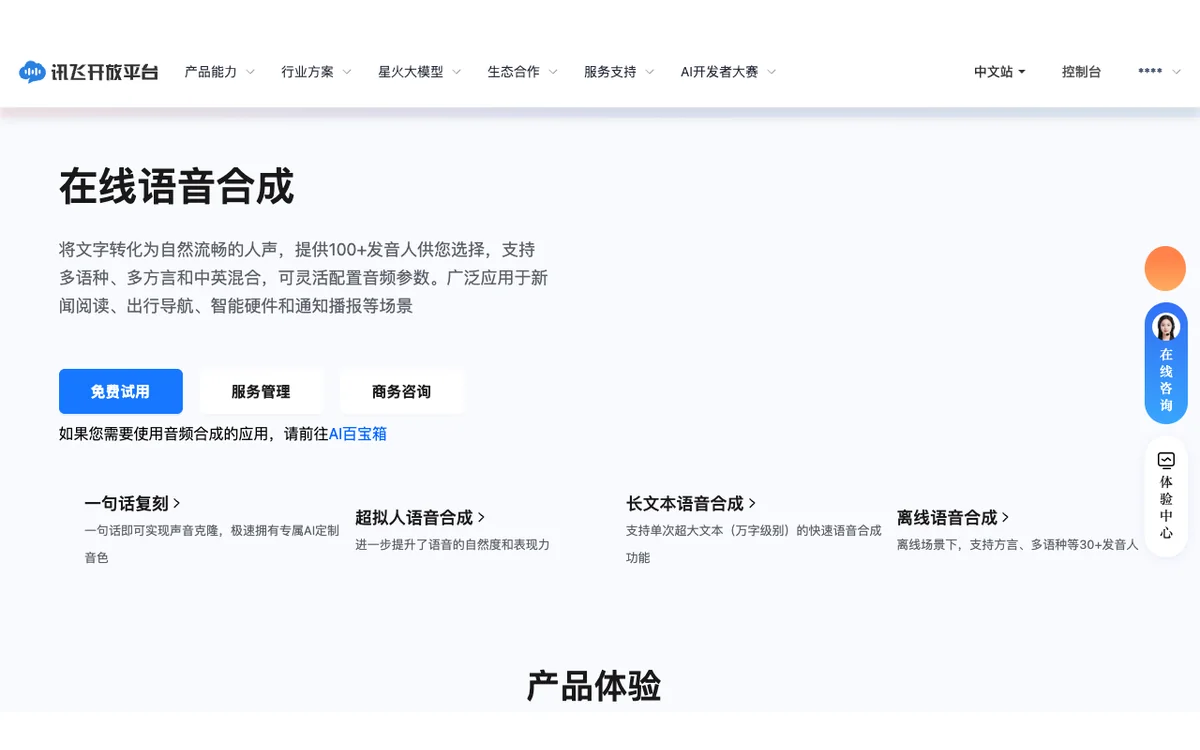Click the 在线语音合成 page heading
1200x750 pixels.
pos(177,186)
